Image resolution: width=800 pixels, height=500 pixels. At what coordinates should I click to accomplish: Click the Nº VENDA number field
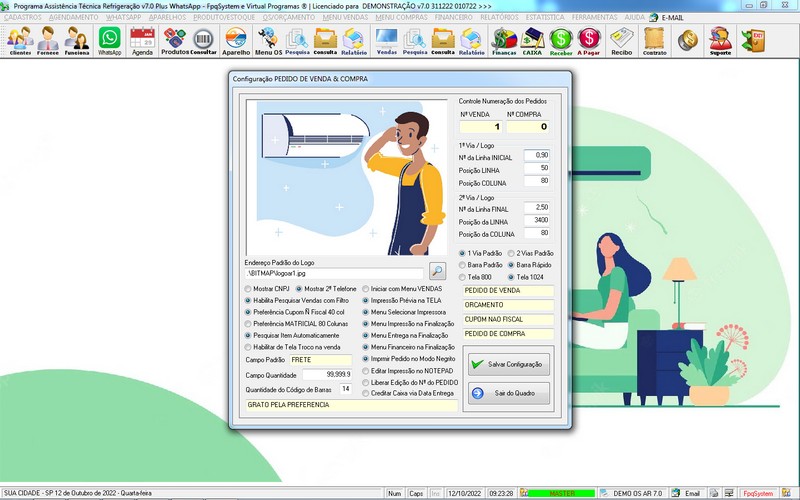coord(481,127)
